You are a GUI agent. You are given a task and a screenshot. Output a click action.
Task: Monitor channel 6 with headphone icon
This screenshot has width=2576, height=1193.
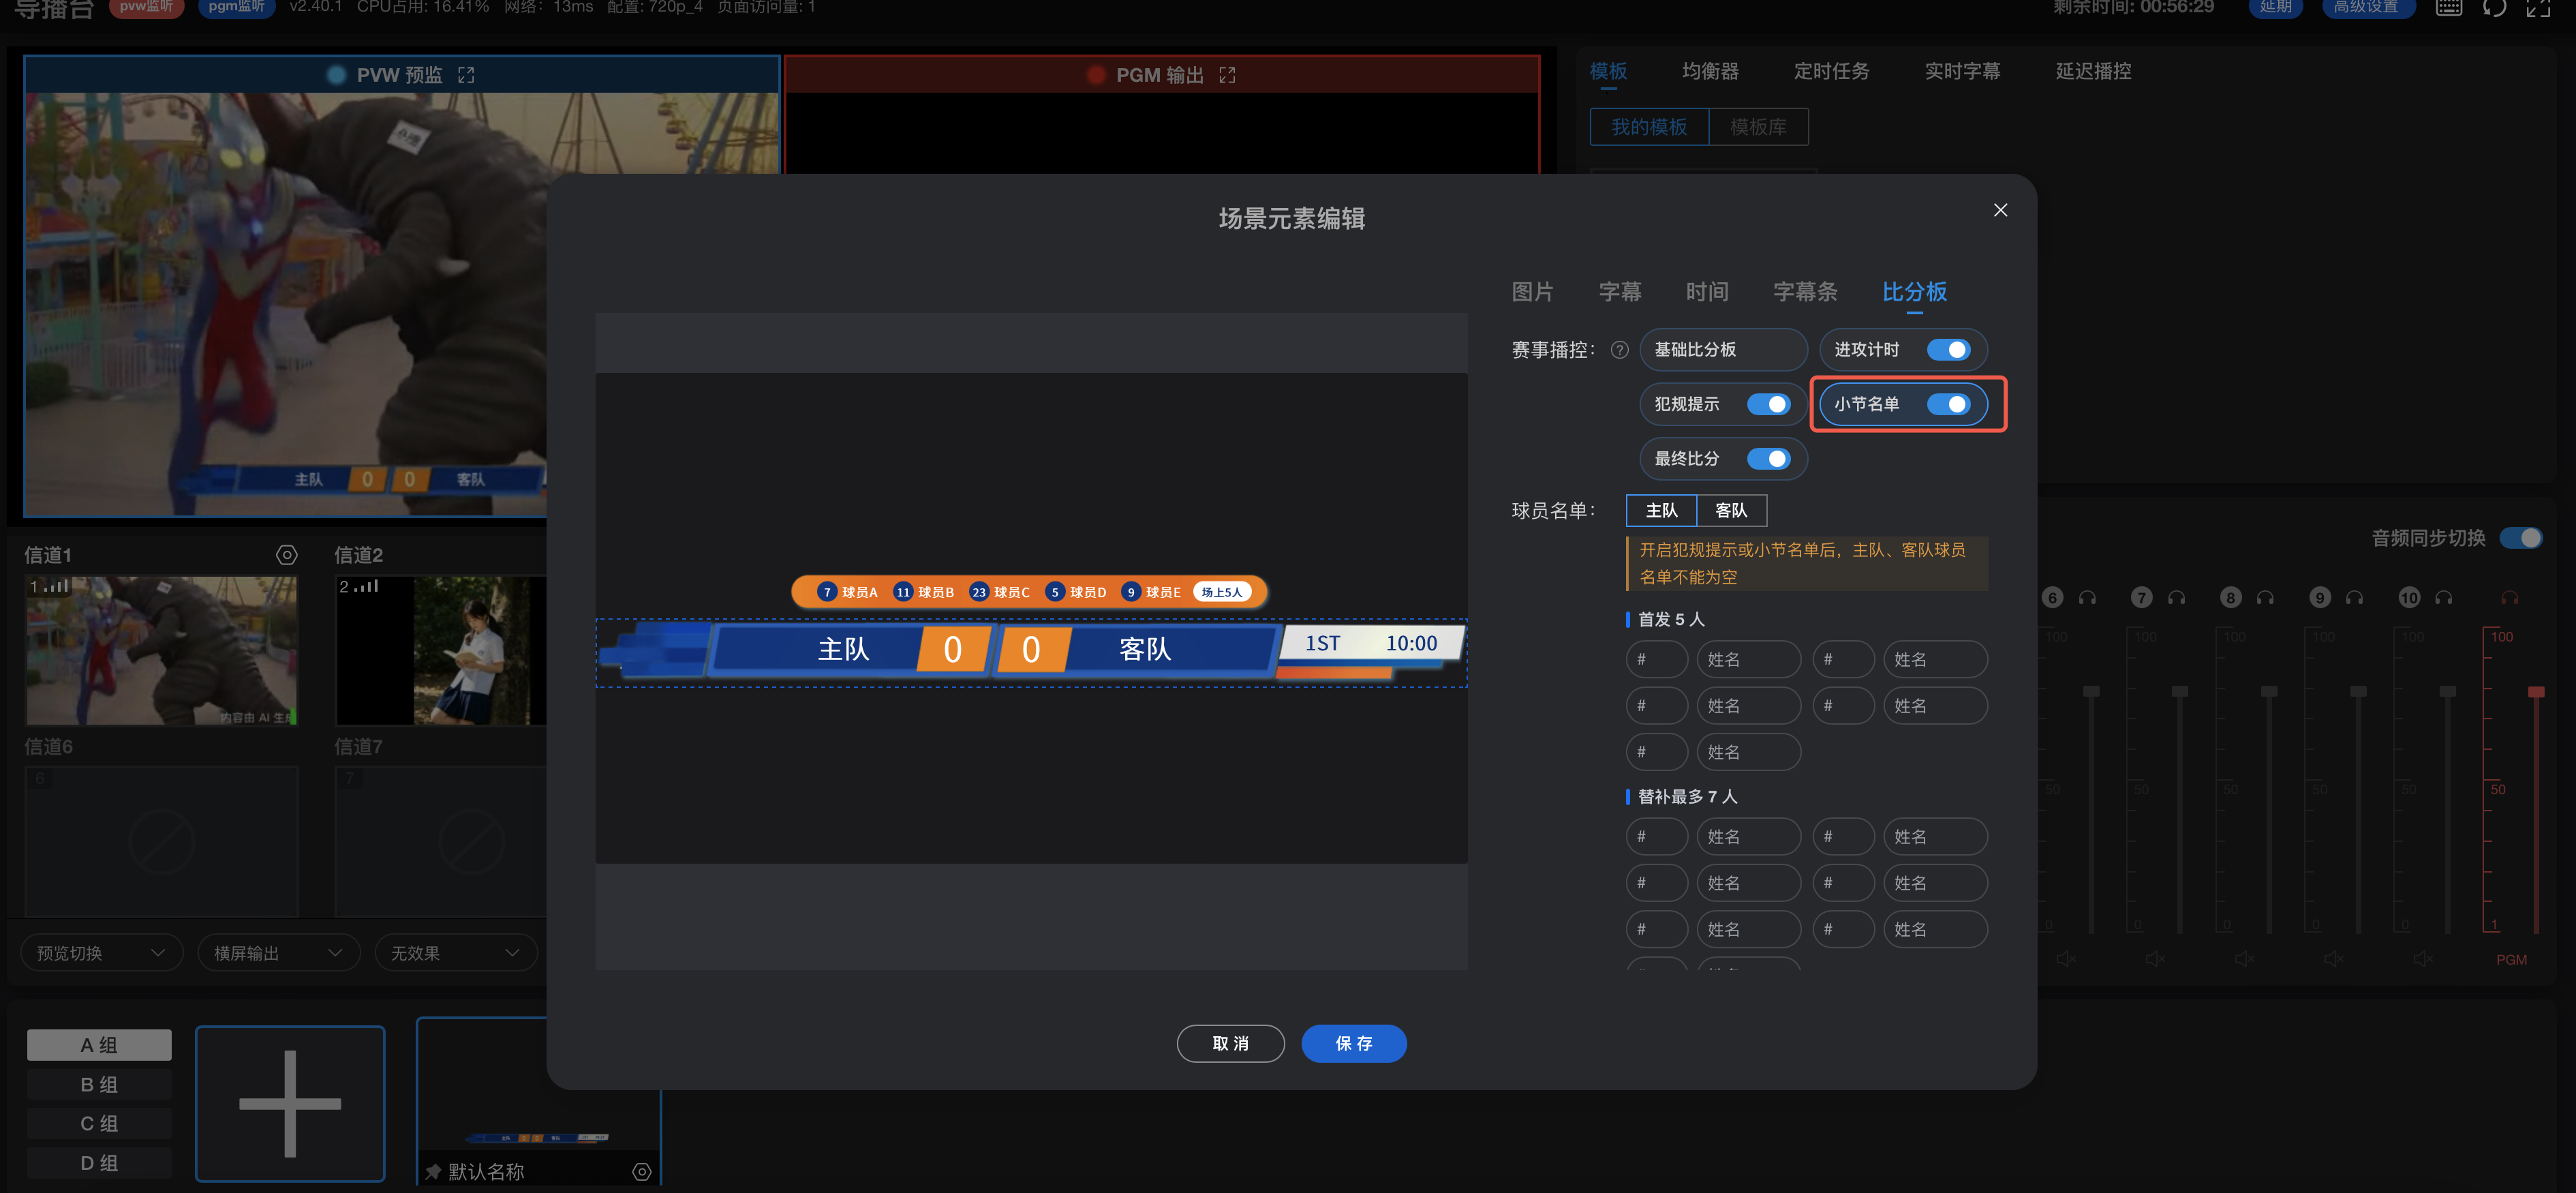coord(2087,598)
